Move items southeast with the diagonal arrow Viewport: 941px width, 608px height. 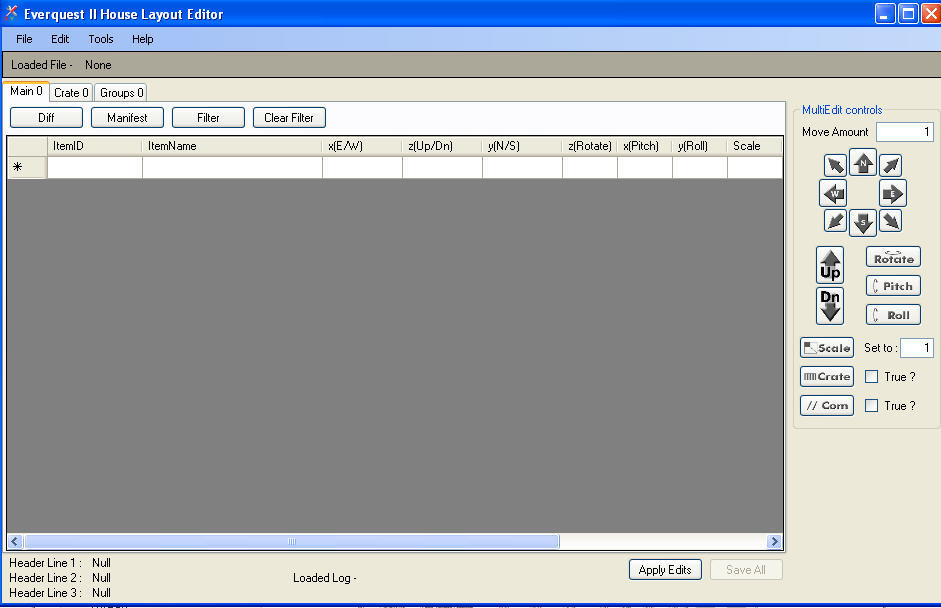pos(891,221)
